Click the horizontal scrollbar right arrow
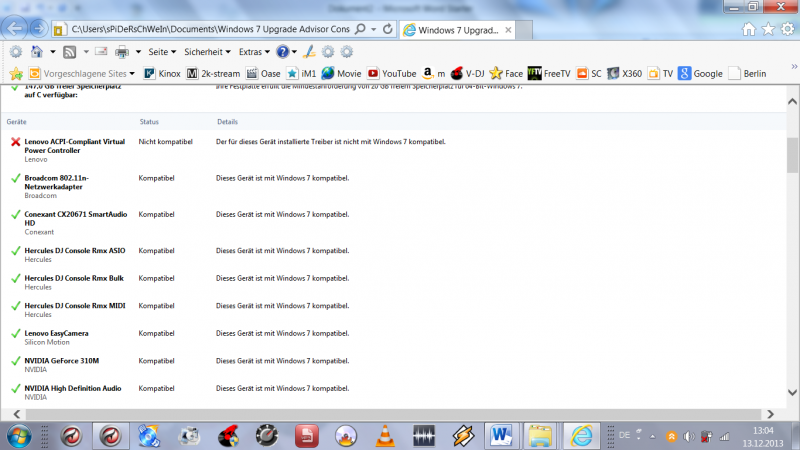The height and width of the screenshot is (450, 800). tap(770, 414)
